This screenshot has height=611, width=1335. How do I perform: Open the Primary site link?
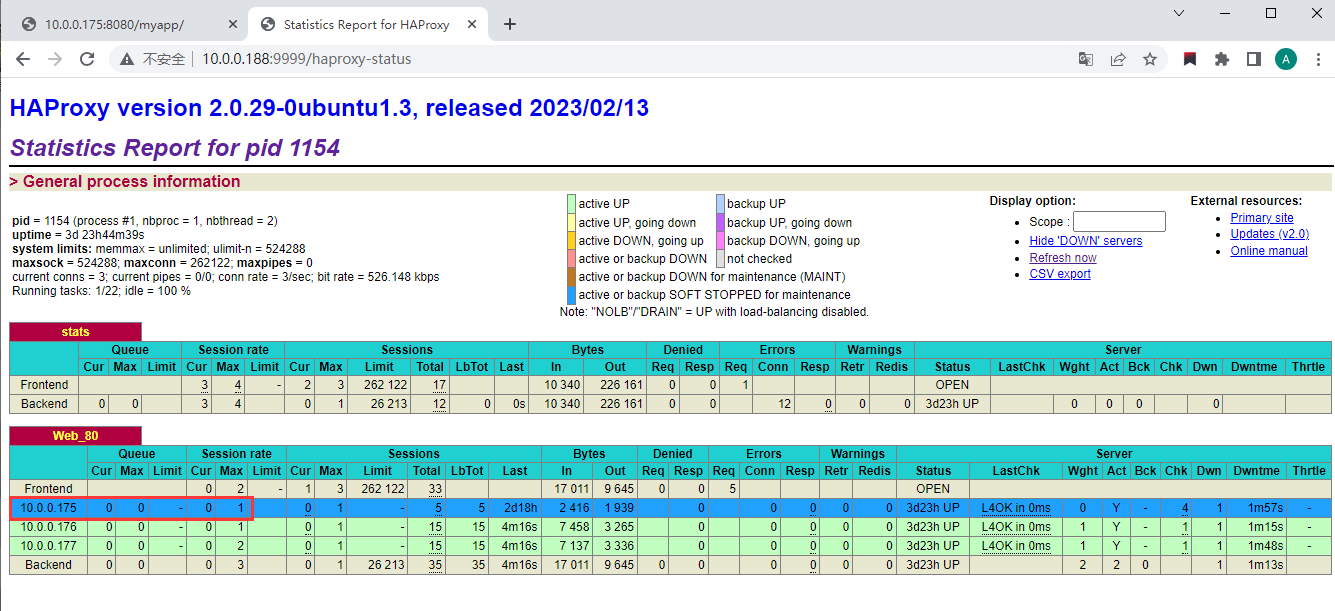1262,218
